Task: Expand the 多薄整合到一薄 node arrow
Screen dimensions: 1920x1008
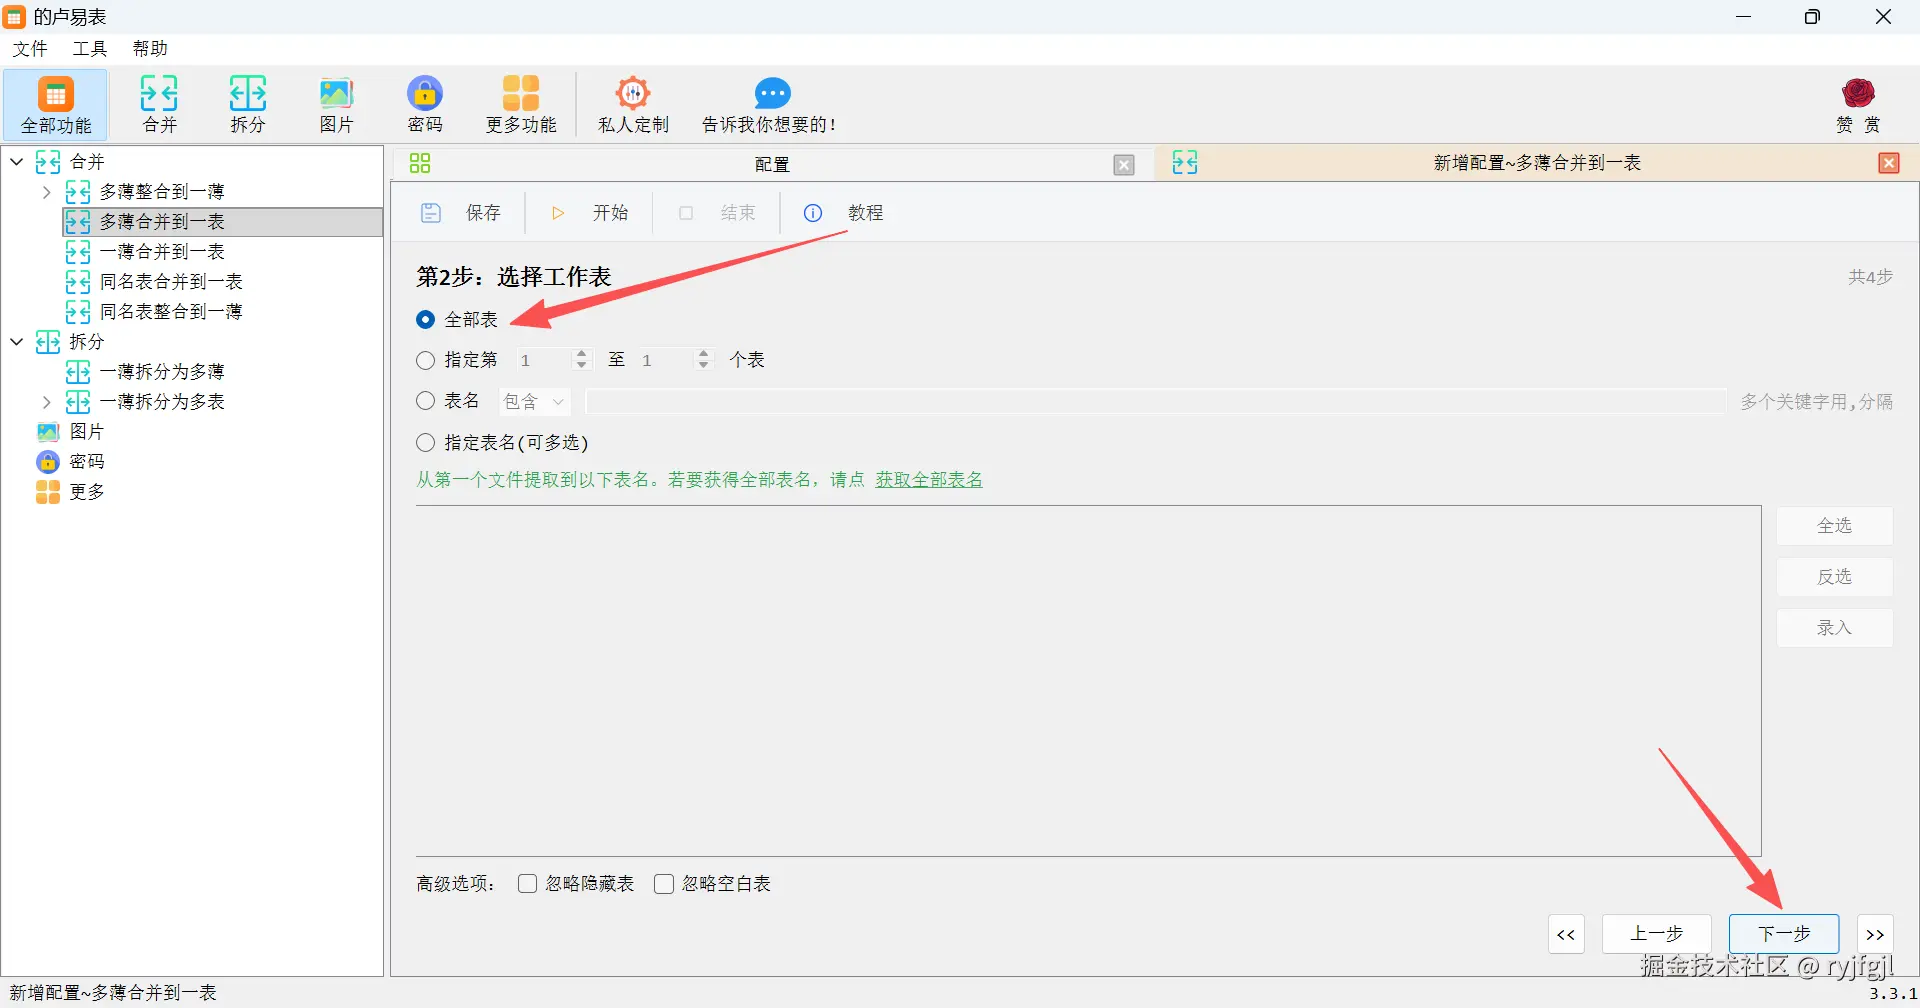Action: pyautogui.click(x=46, y=192)
